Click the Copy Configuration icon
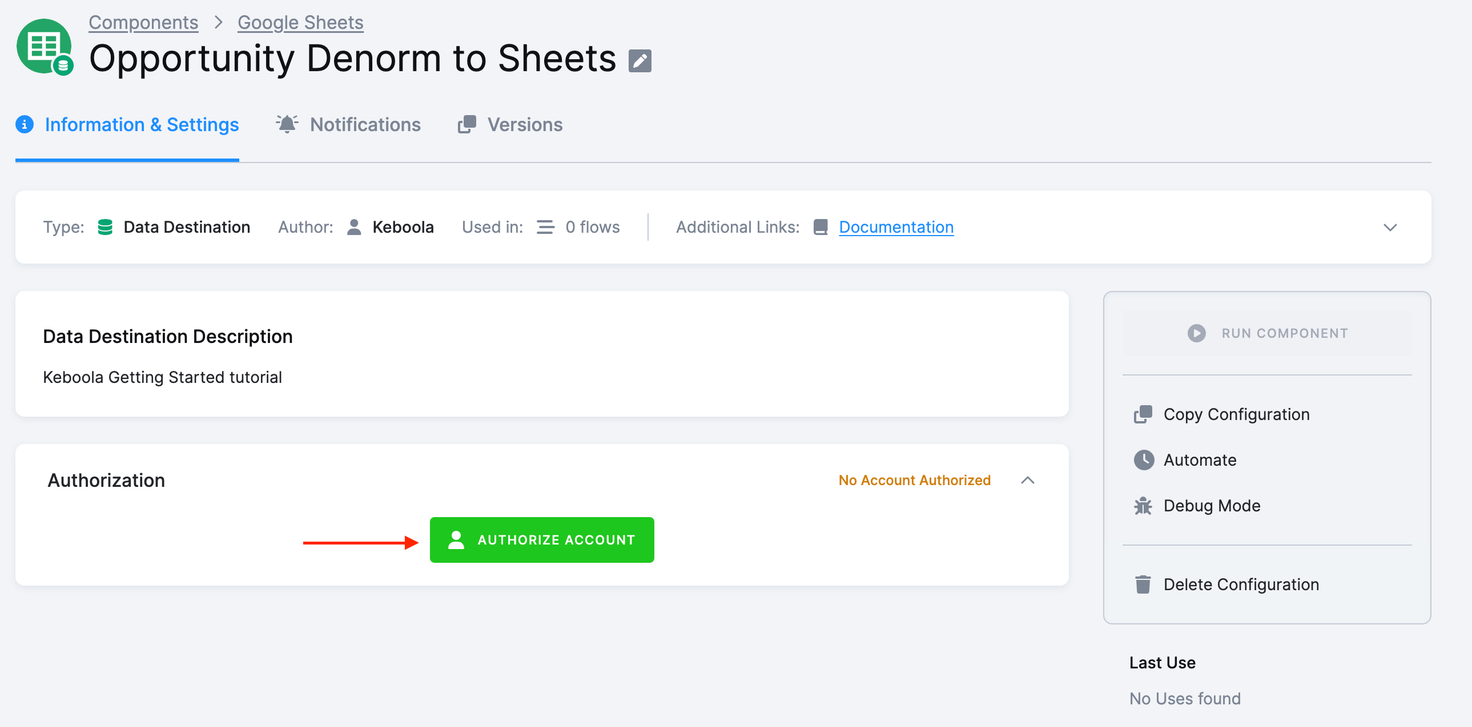Screen dimensions: 1472x727 pyautogui.click(x=1143, y=414)
